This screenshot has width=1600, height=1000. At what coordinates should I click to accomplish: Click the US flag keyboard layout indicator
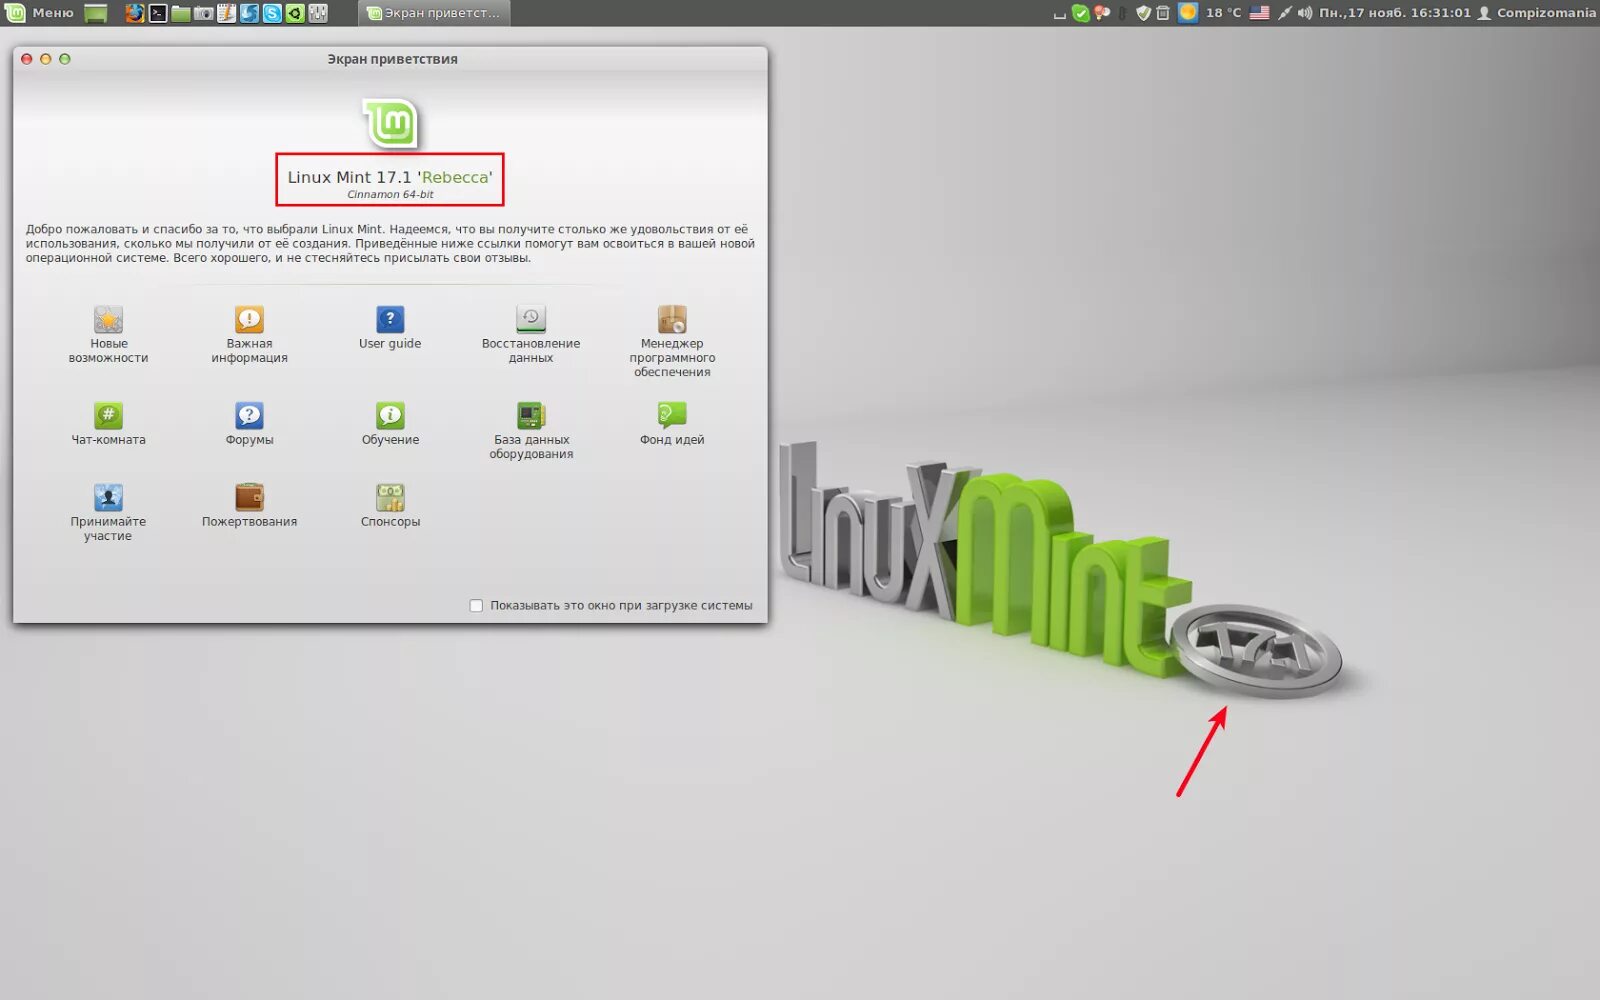[x=1259, y=13]
